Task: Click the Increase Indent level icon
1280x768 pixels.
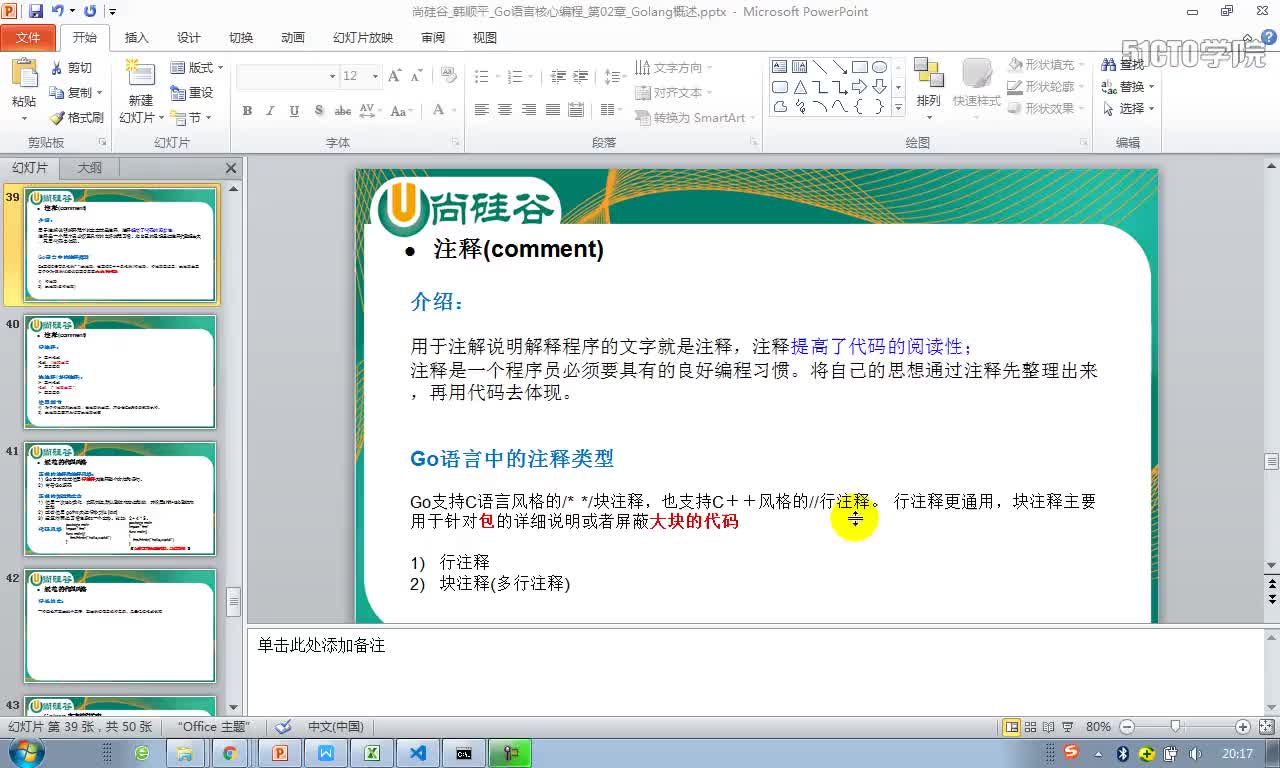Action: (x=581, y=76)
